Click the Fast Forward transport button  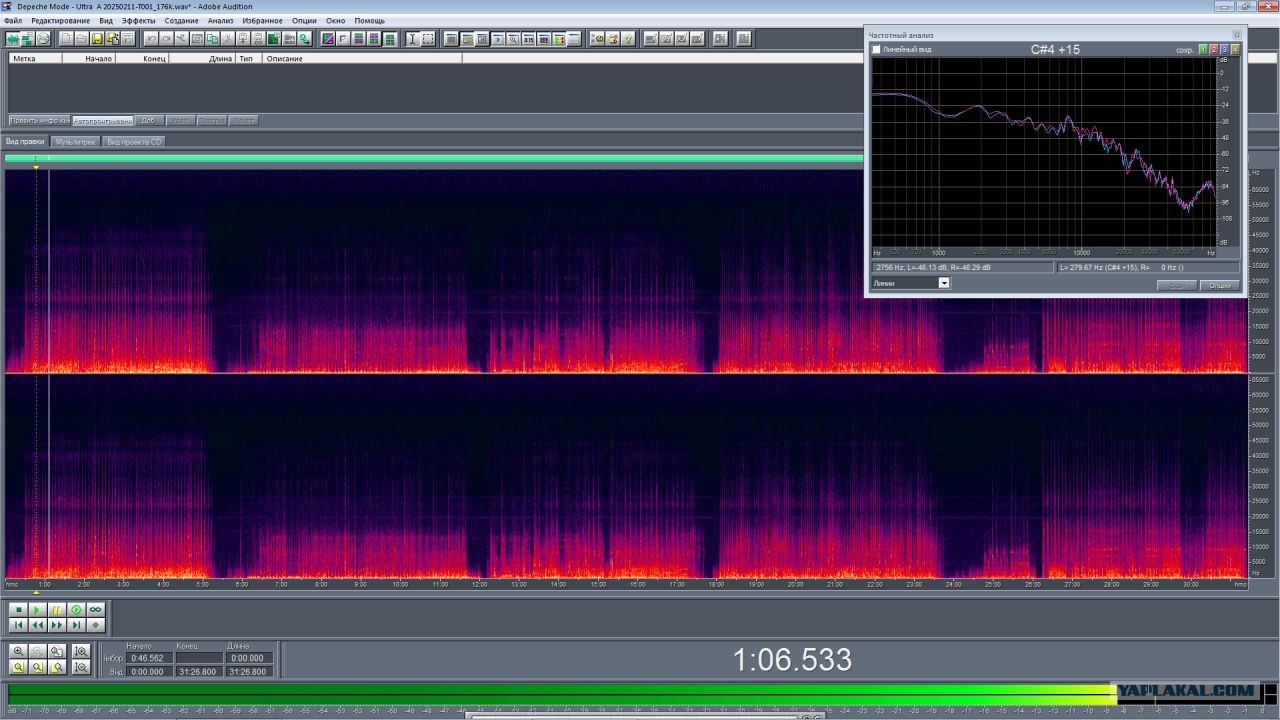(x=56, y=625)
